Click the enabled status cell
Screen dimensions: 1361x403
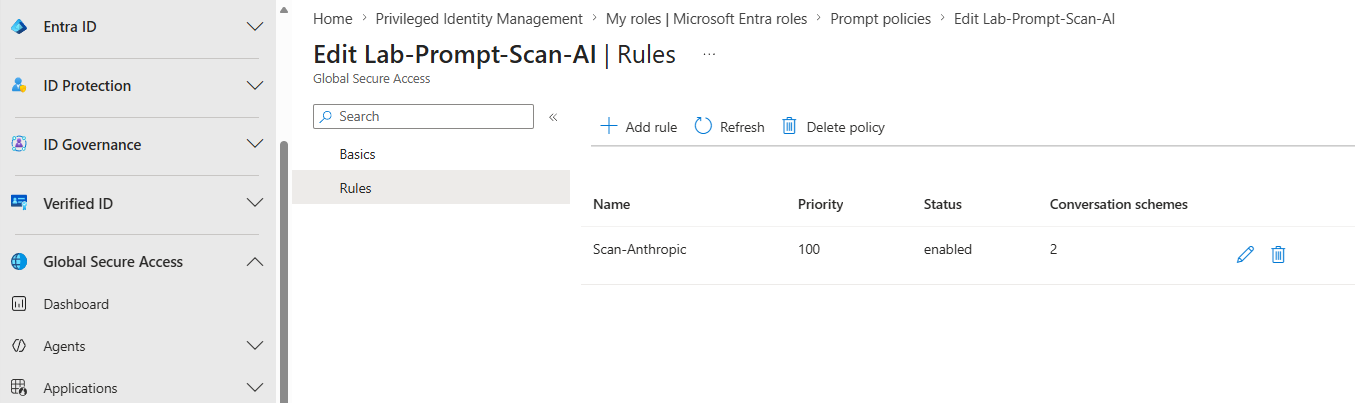pyautogui.click(x=948, y=249)
